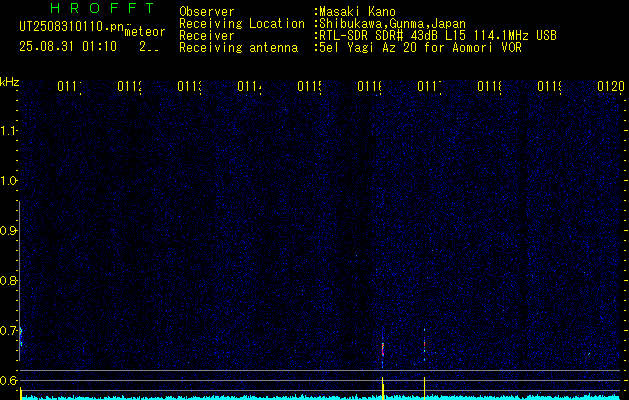
Task: Click the 0112 time marker
Action: click(x=130, y=86)
